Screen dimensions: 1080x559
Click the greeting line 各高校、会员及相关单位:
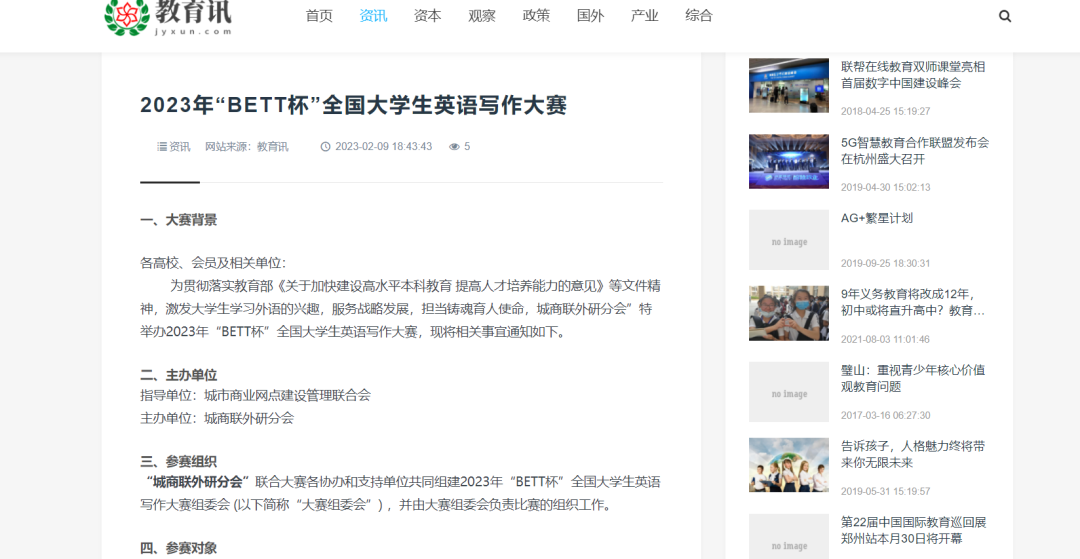pyautogui.click(x=213, y=263)
